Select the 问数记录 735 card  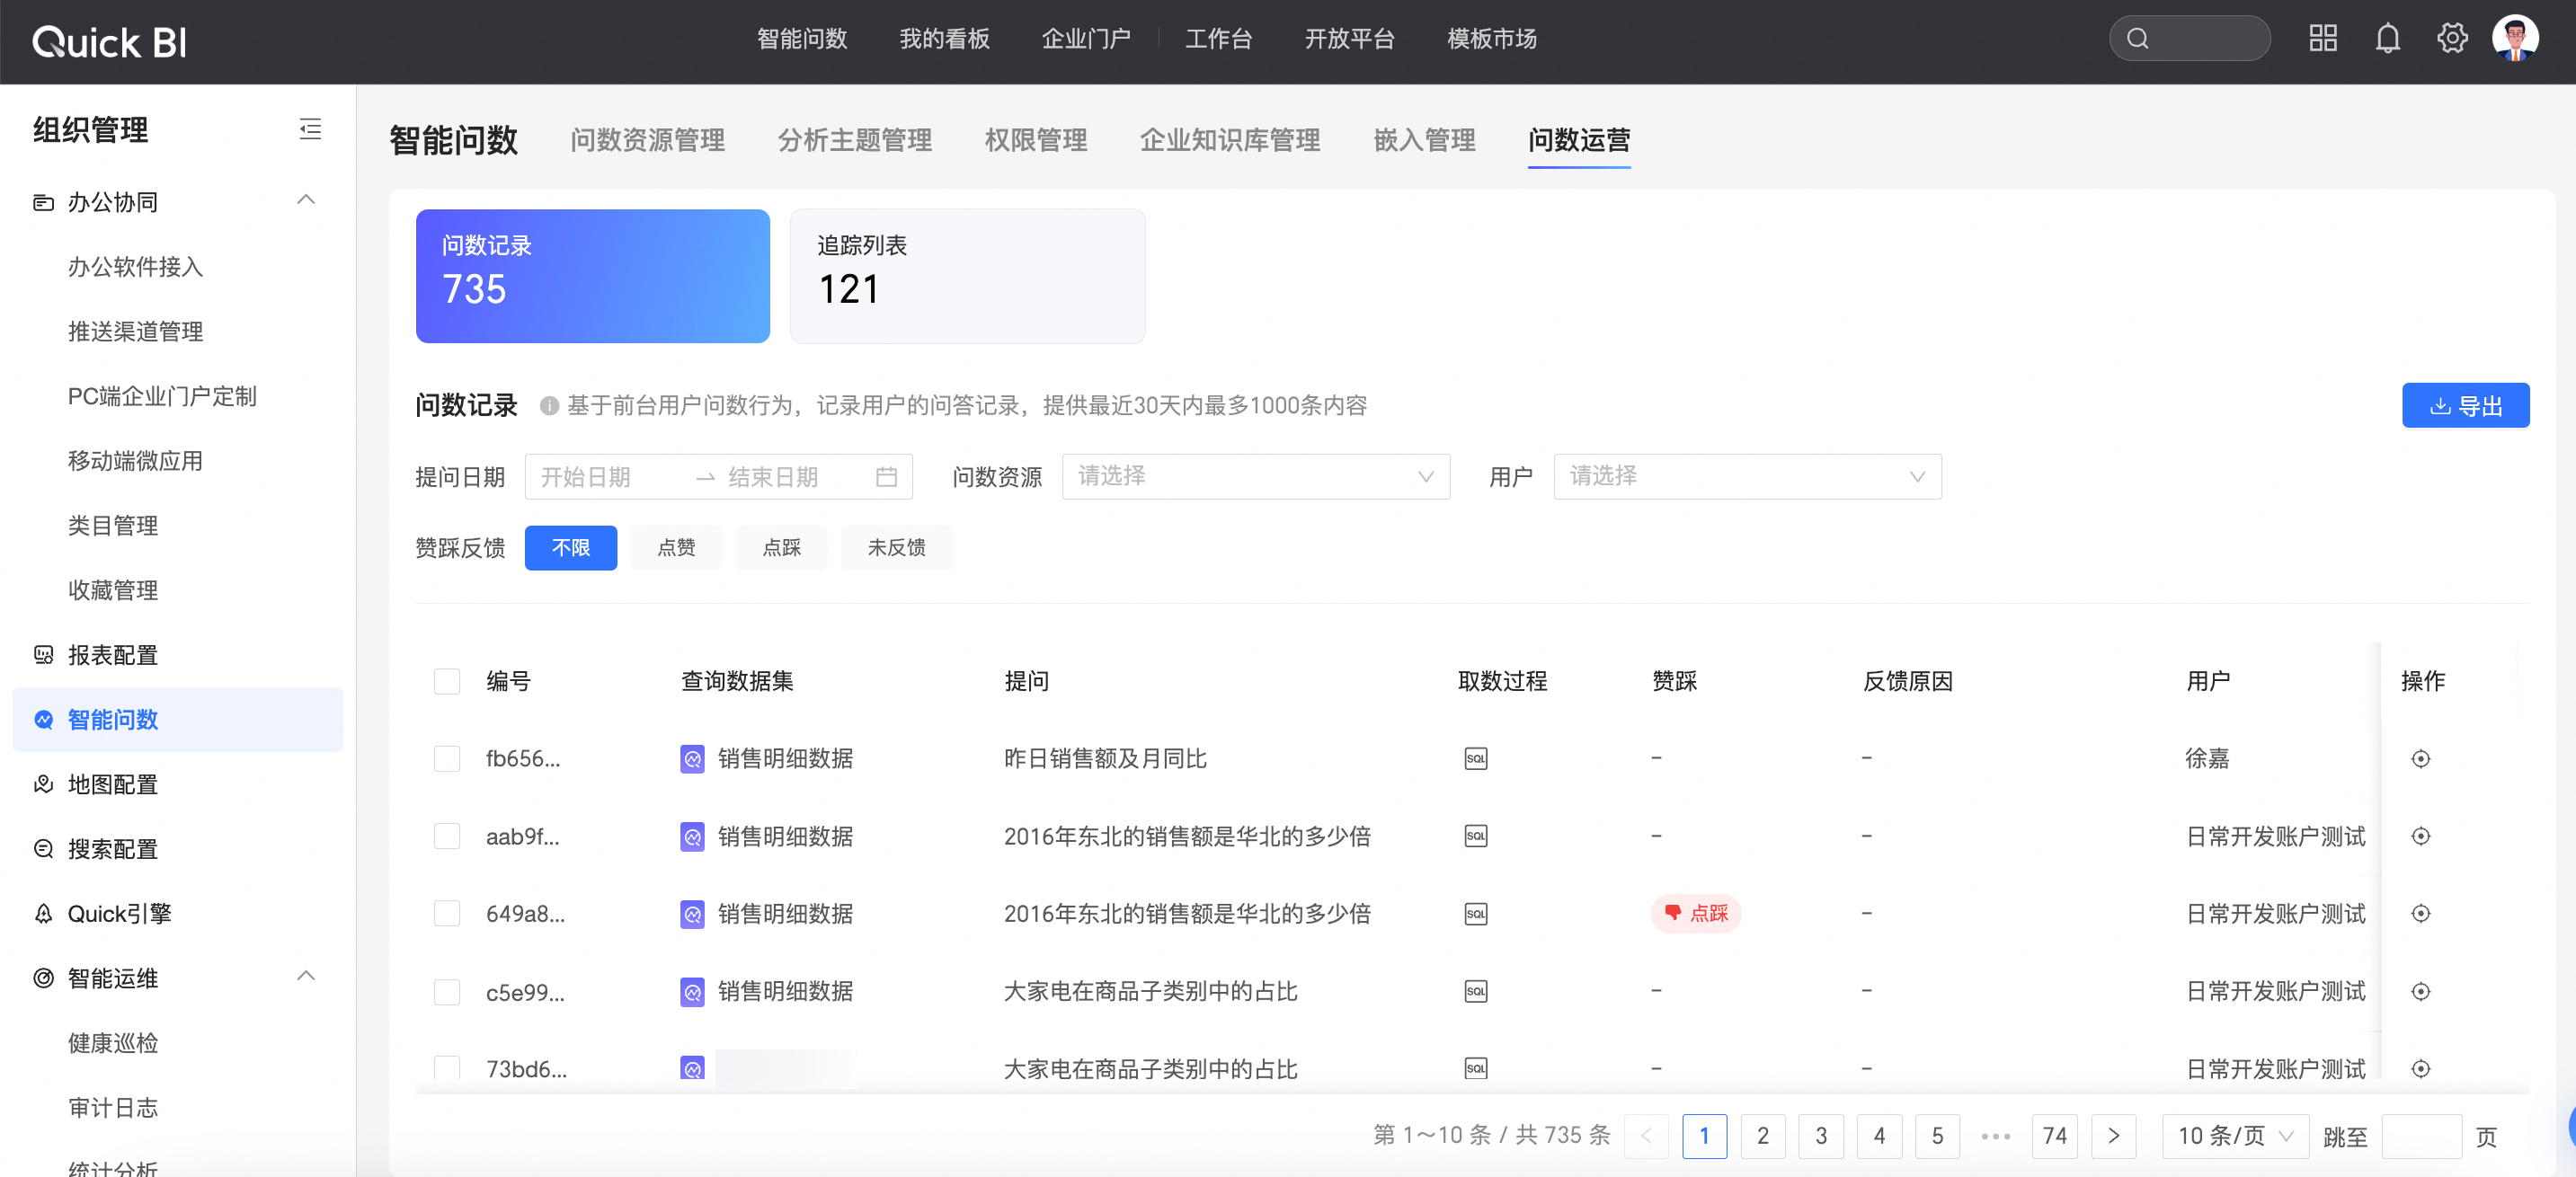[x=592, y=276]
